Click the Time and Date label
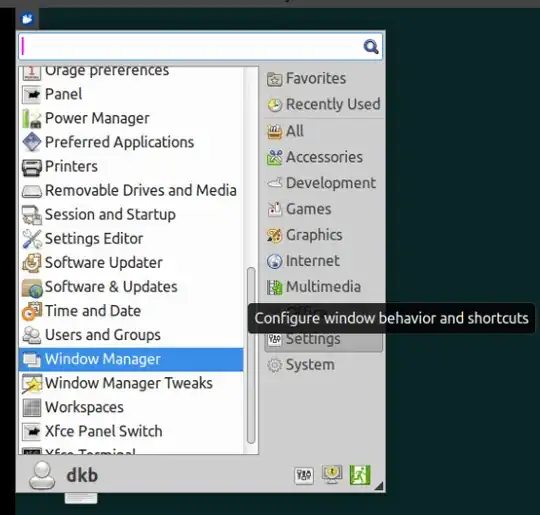This screenshot has width=540, height=515. pyautogui.click(x=93, y=311)
